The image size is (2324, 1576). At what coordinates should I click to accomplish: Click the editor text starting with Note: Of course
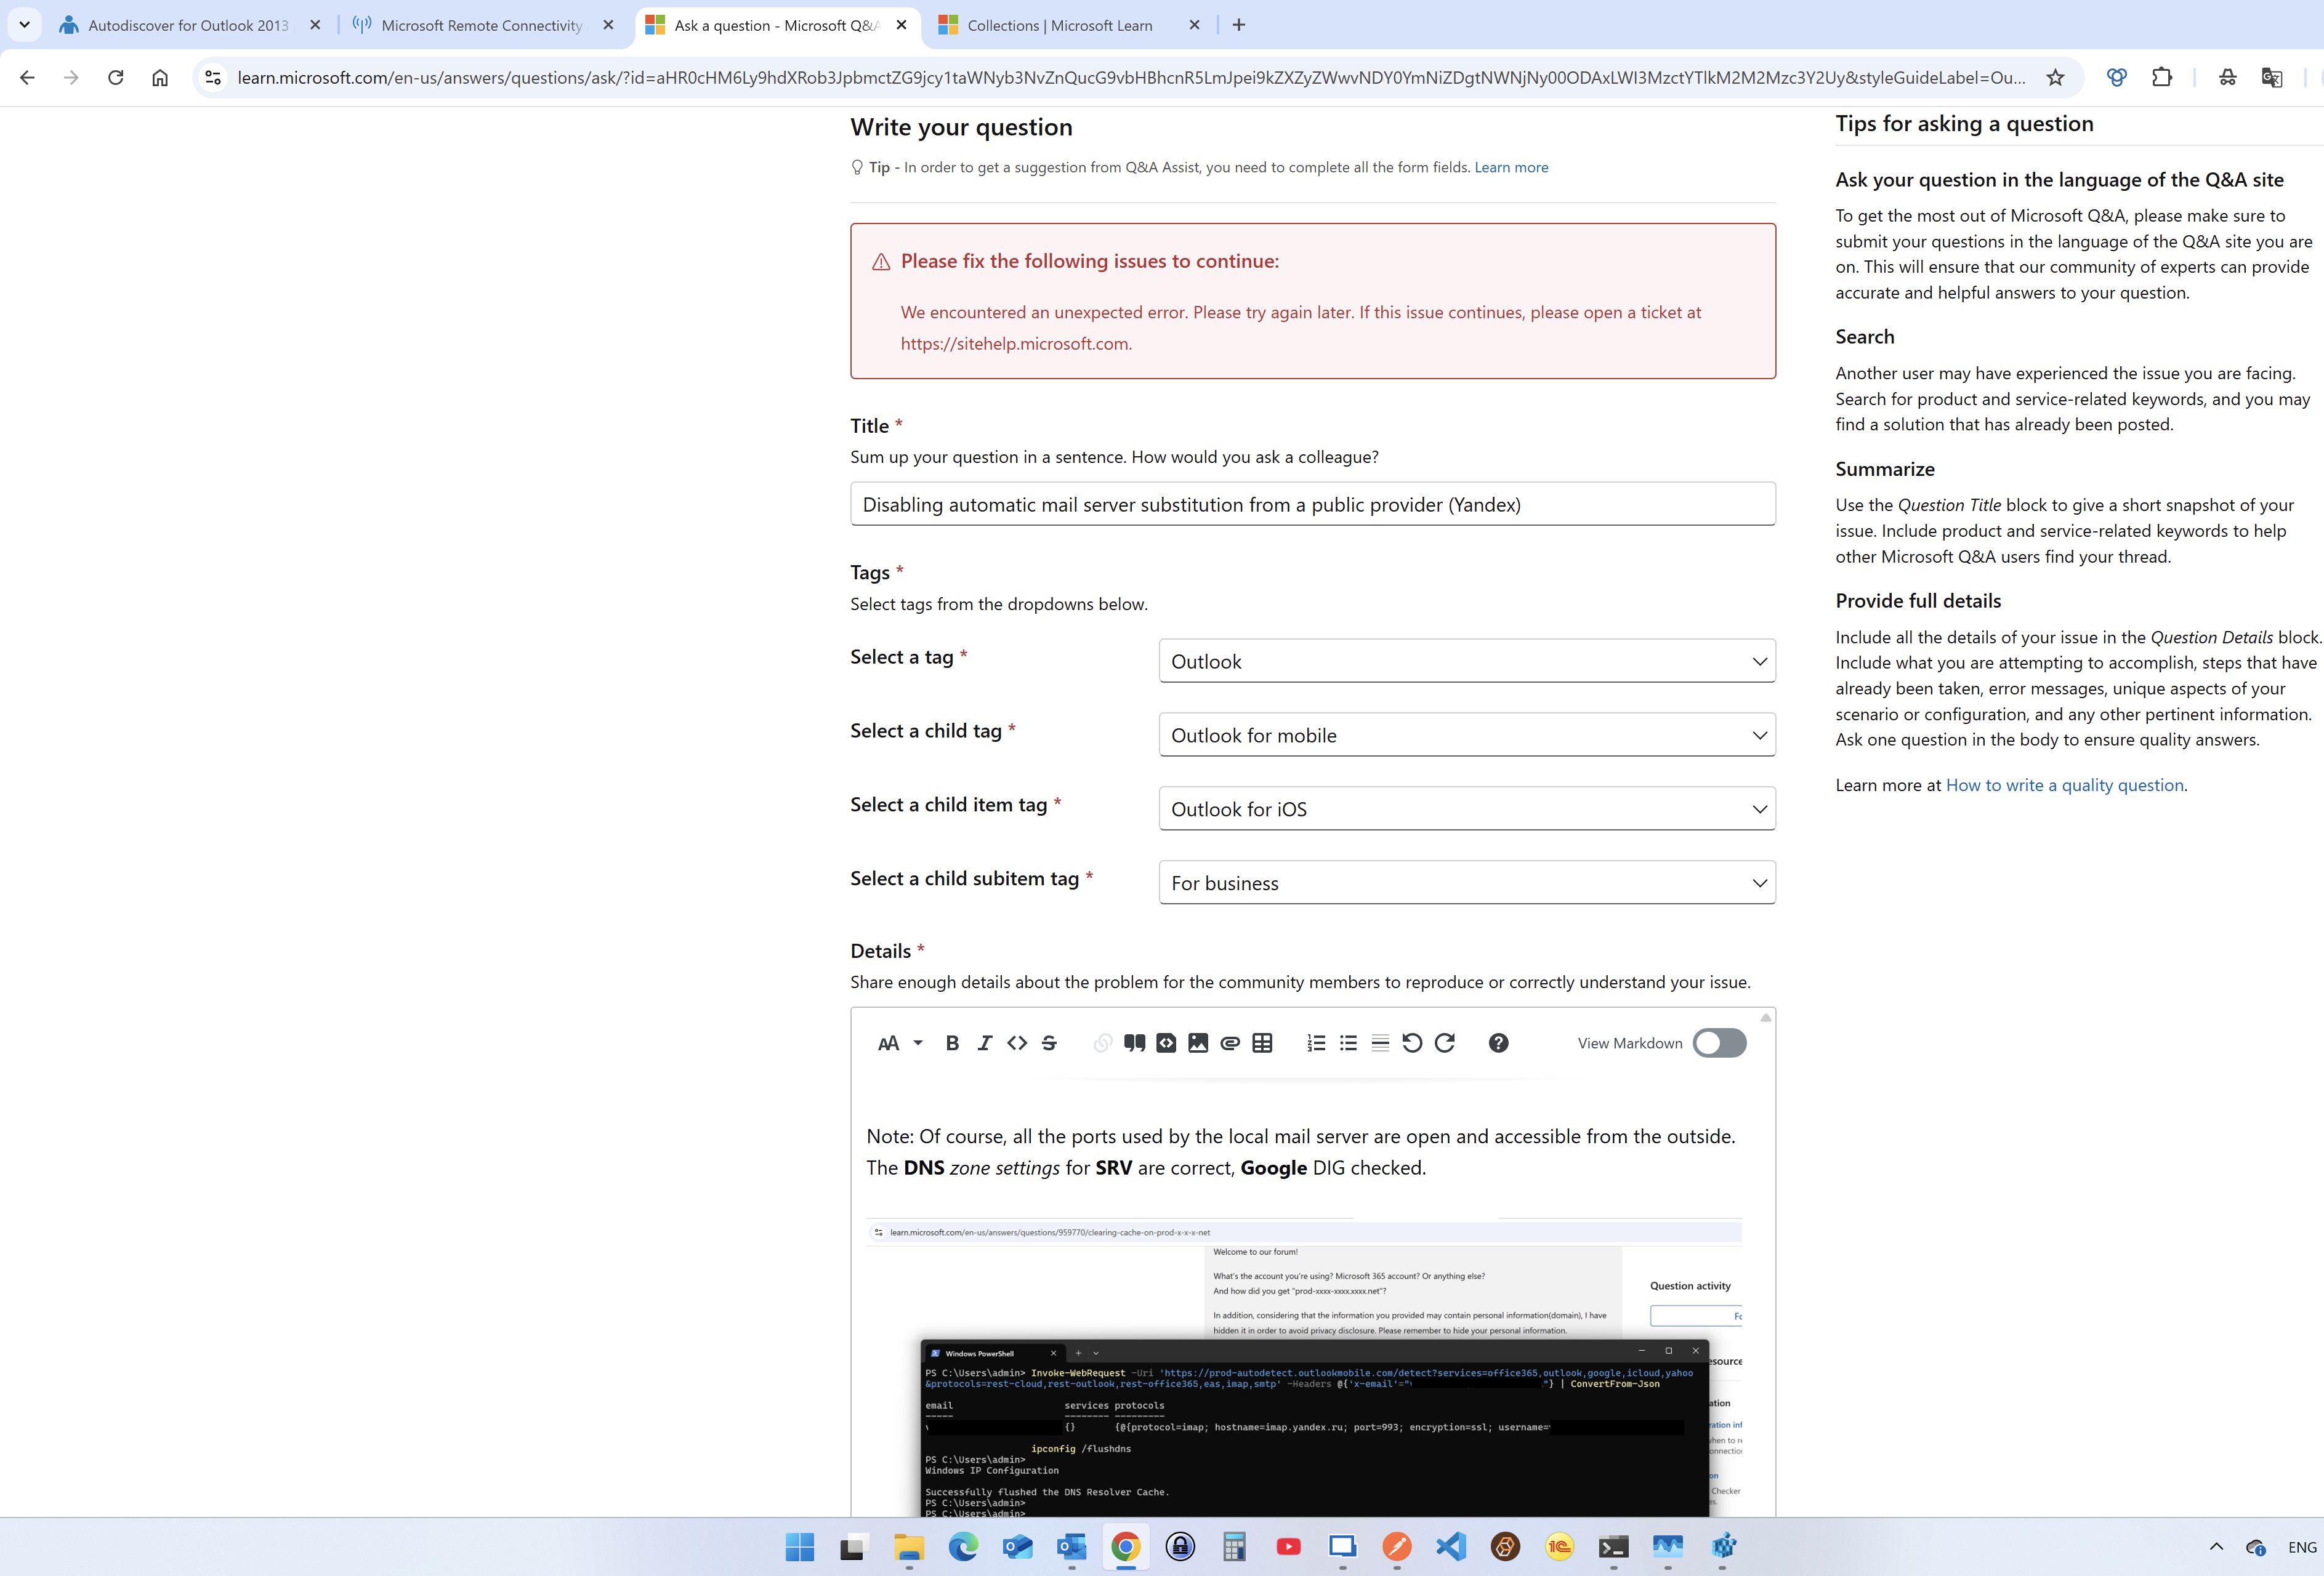coord(1300,1152)
